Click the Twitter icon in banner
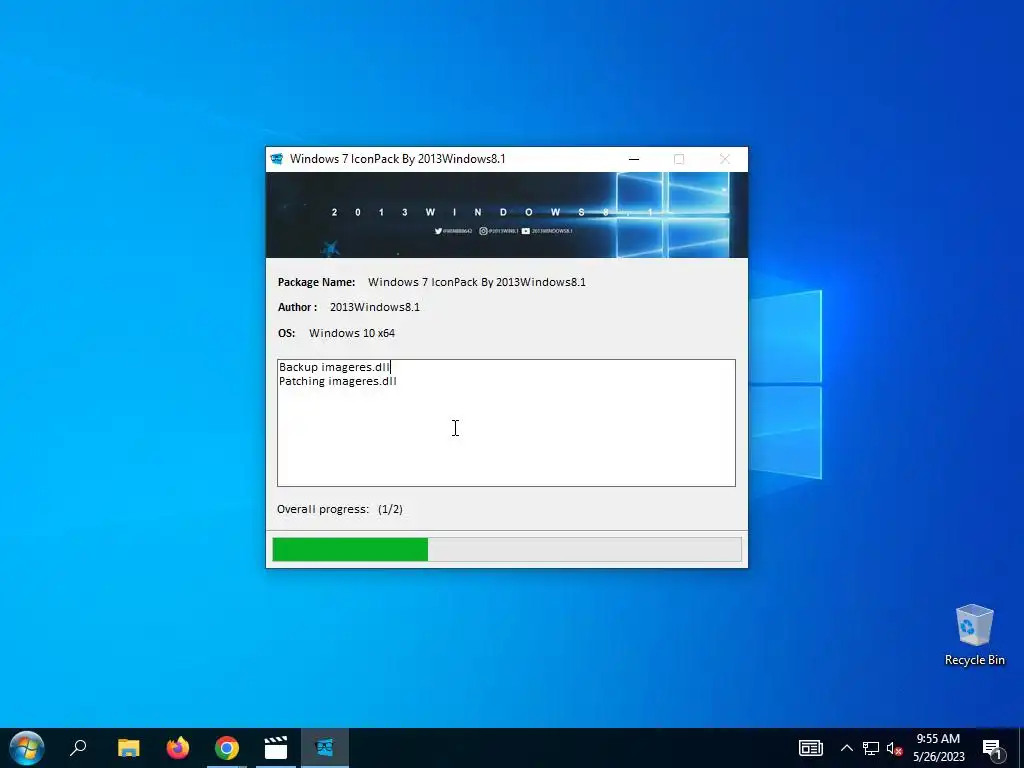Screen dimensions: 1024x768 tap(438, 231)
